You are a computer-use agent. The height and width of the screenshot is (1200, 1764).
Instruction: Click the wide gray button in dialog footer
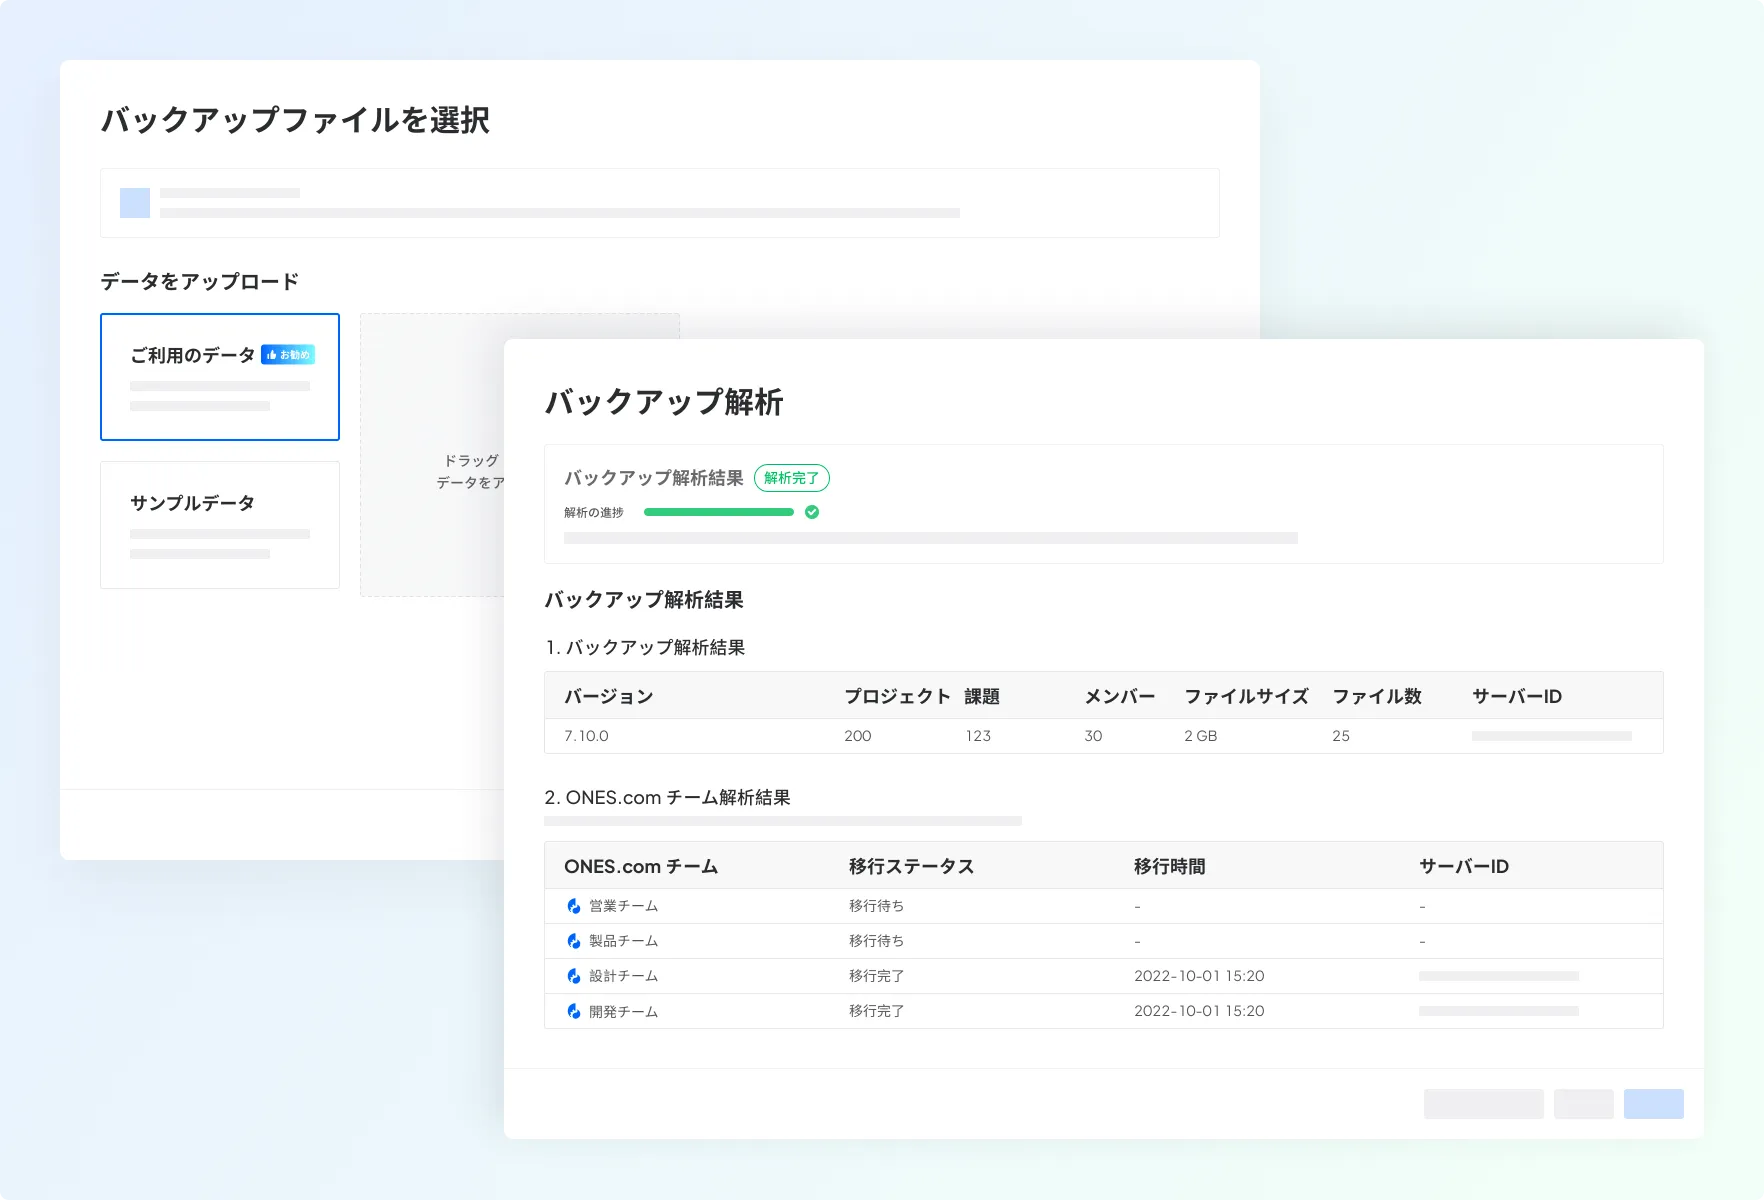coord(1483,1104)
